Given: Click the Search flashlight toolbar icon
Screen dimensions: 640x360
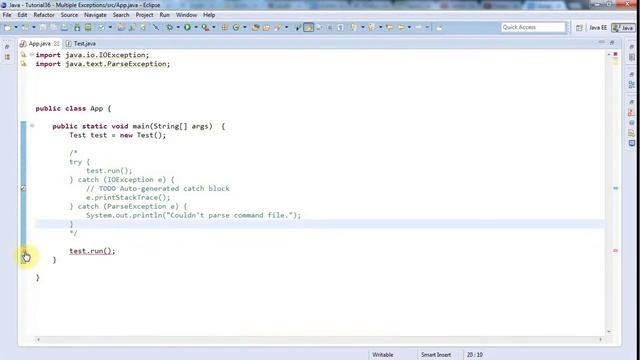Looking at the screenshot, I should point(278,27).
